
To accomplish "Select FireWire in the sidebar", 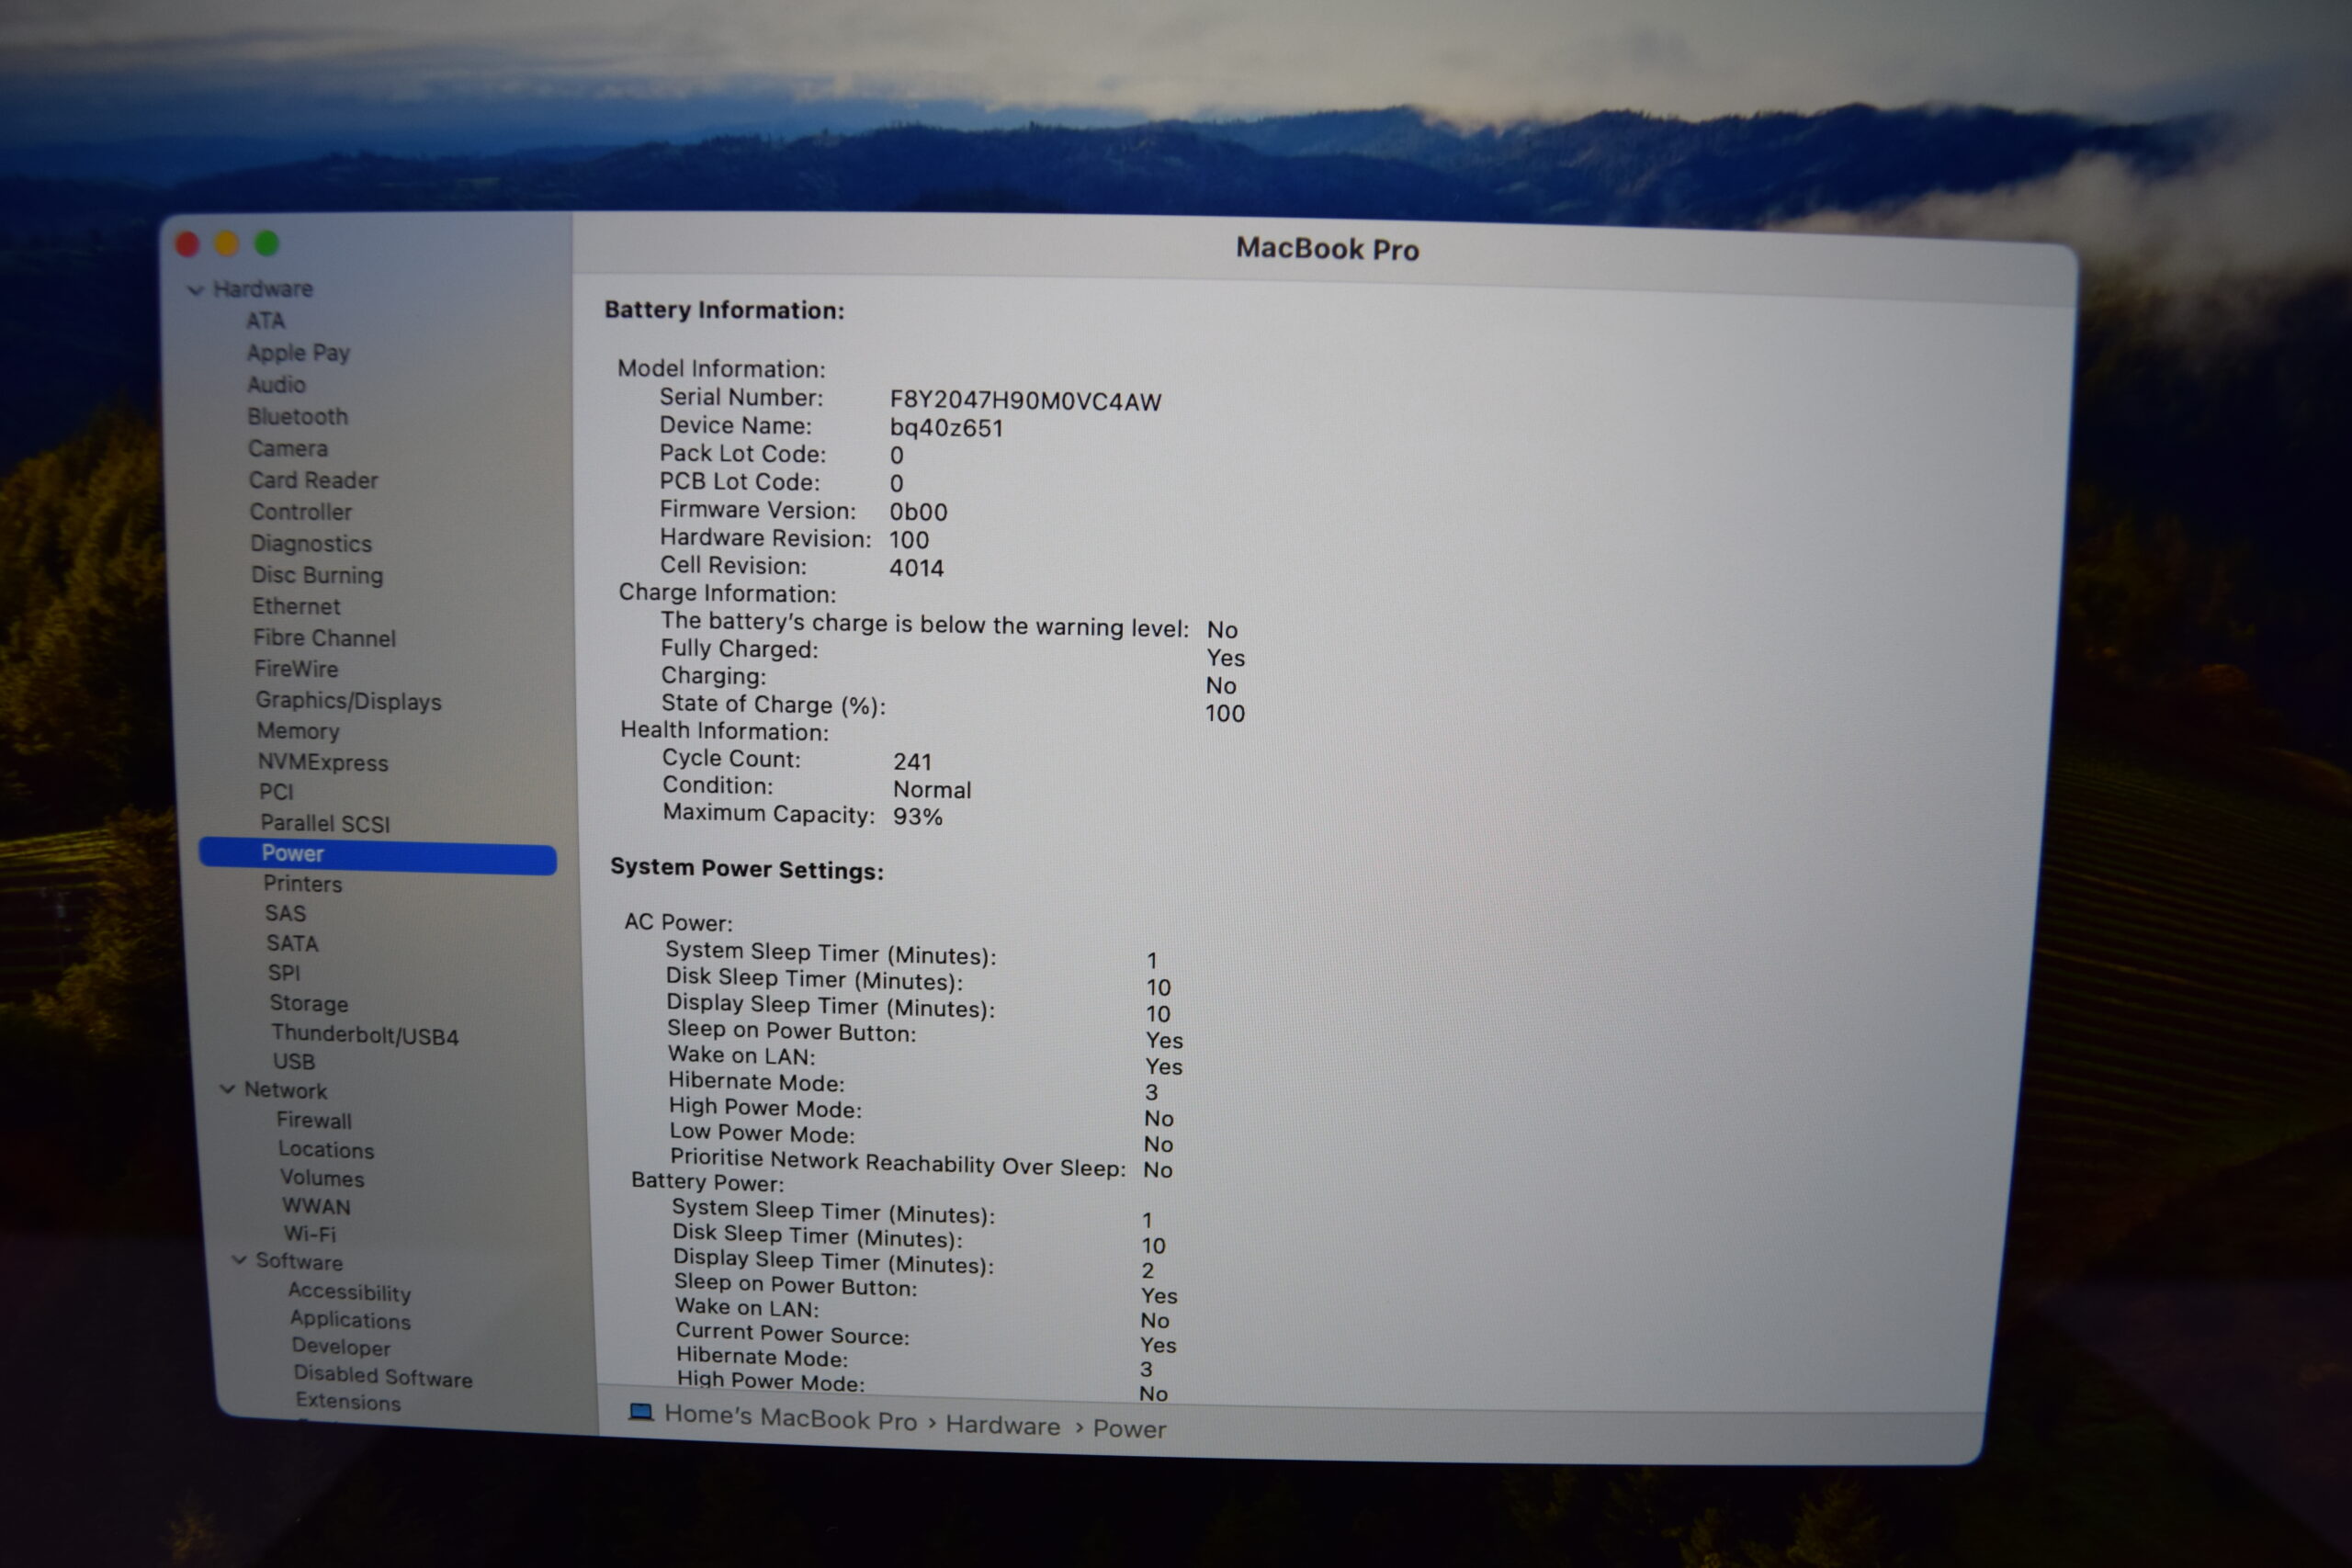I will 296,669.
